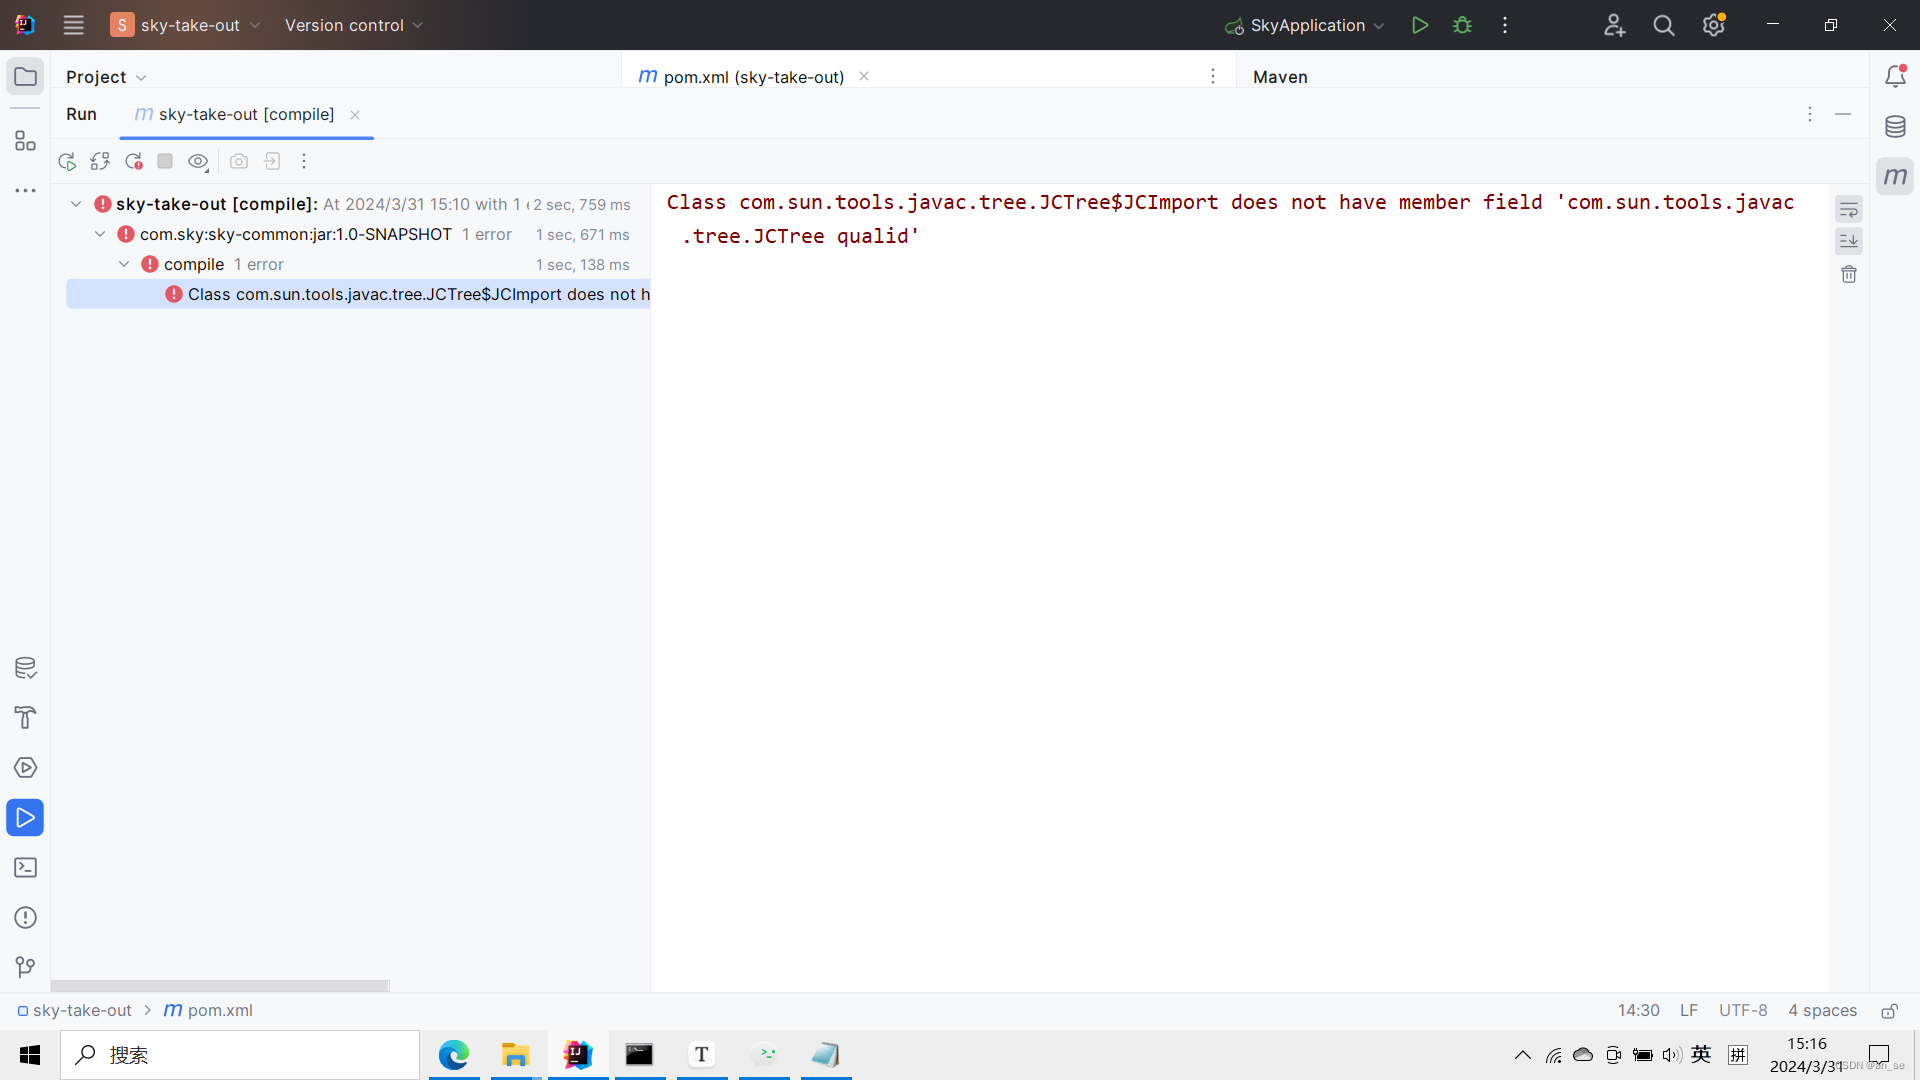Click pom.xml breadcrumb in status bar
This screenshot has height=1080, width=1920.
(209, 1010)
